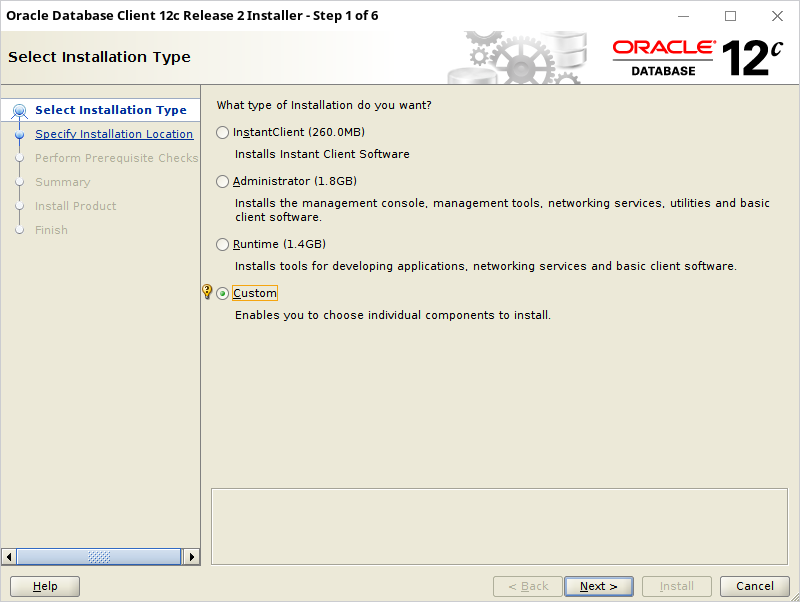Click the left scroll arrow of sidebar
Screen dimensions: 800x602
click(9, 557)
